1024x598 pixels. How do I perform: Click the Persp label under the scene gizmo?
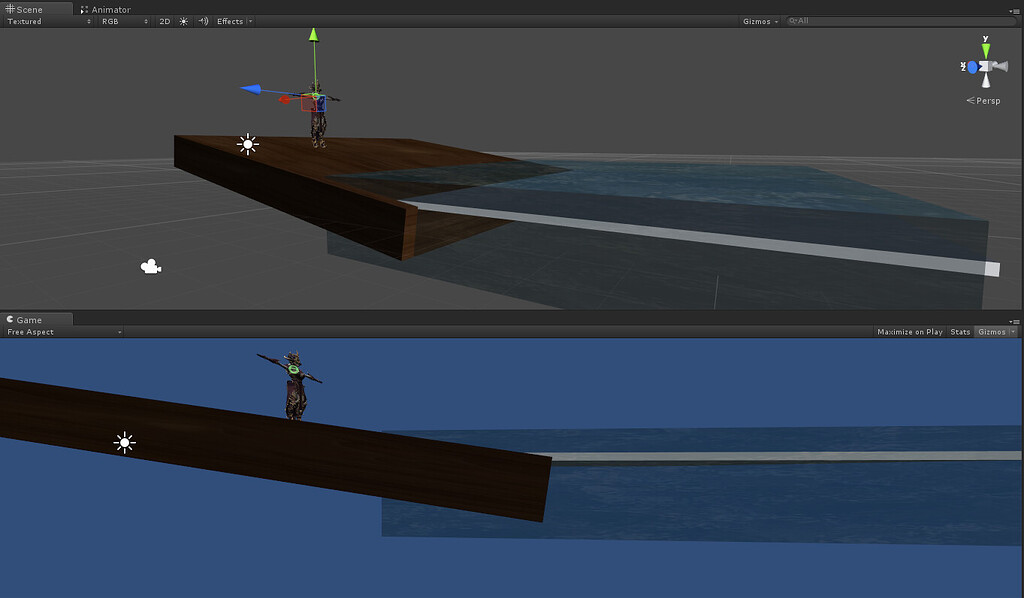pyautogui.click(x=984, y=100)
